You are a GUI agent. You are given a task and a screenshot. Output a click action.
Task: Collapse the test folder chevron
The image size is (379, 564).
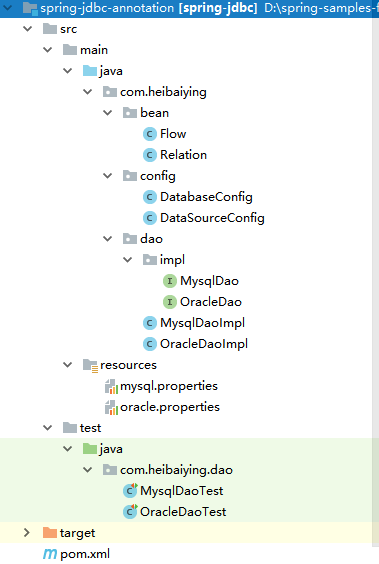tap(47, 428)
